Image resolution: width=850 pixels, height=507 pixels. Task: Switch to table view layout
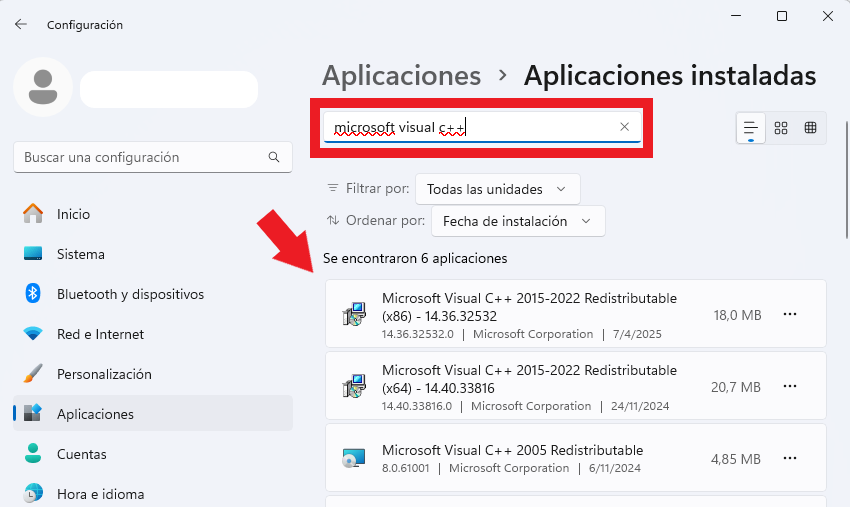(810, 128)
